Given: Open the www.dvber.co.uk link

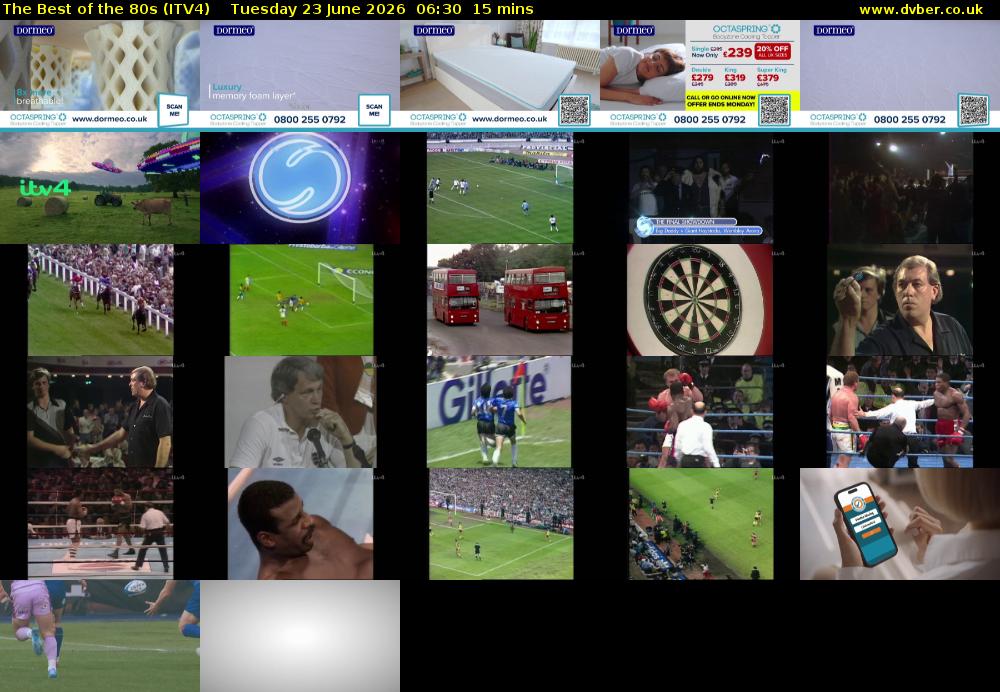Looking at the screenshot, I should [x=921, y=10].
